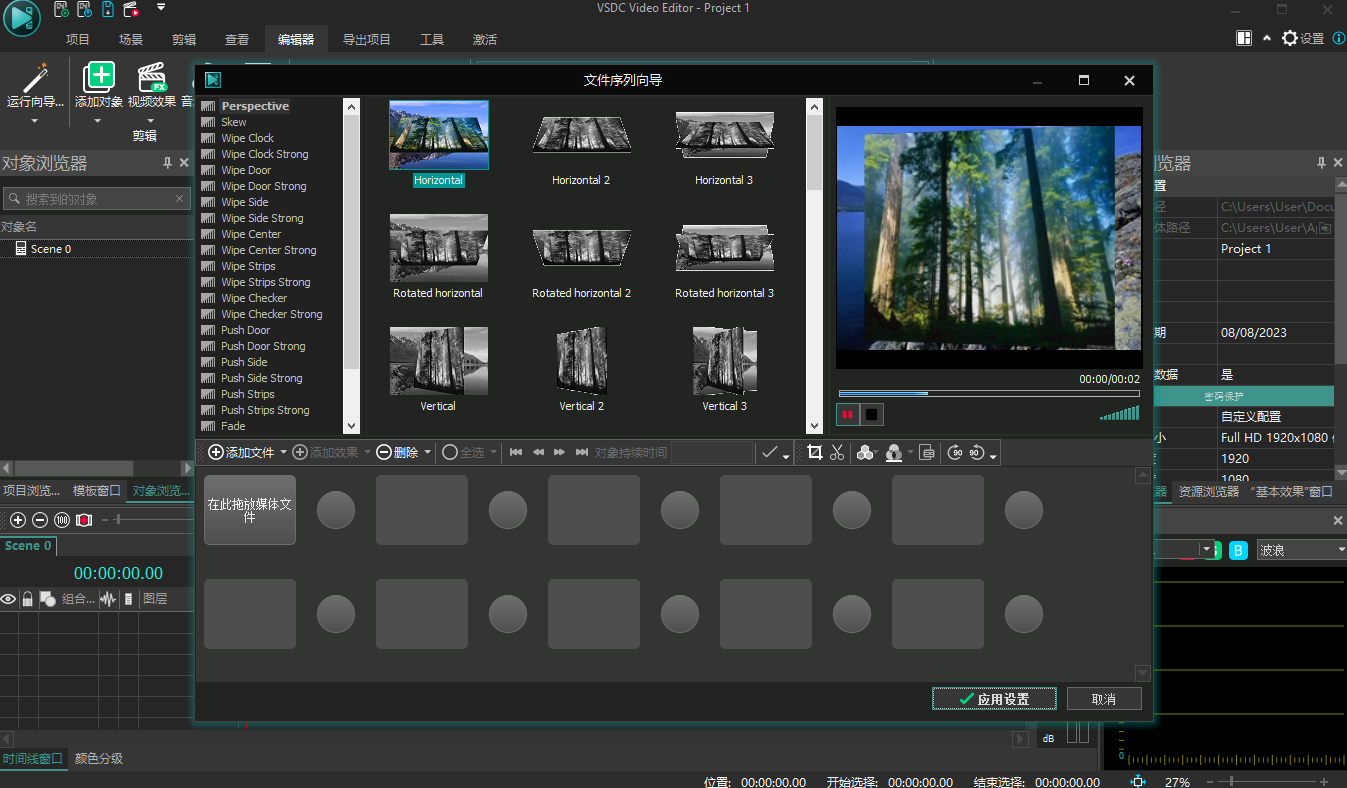Image resolution: width=1347 pixels, height=788 pixels.
Task: Click the object search input field
Action: [x=96, y=199]
